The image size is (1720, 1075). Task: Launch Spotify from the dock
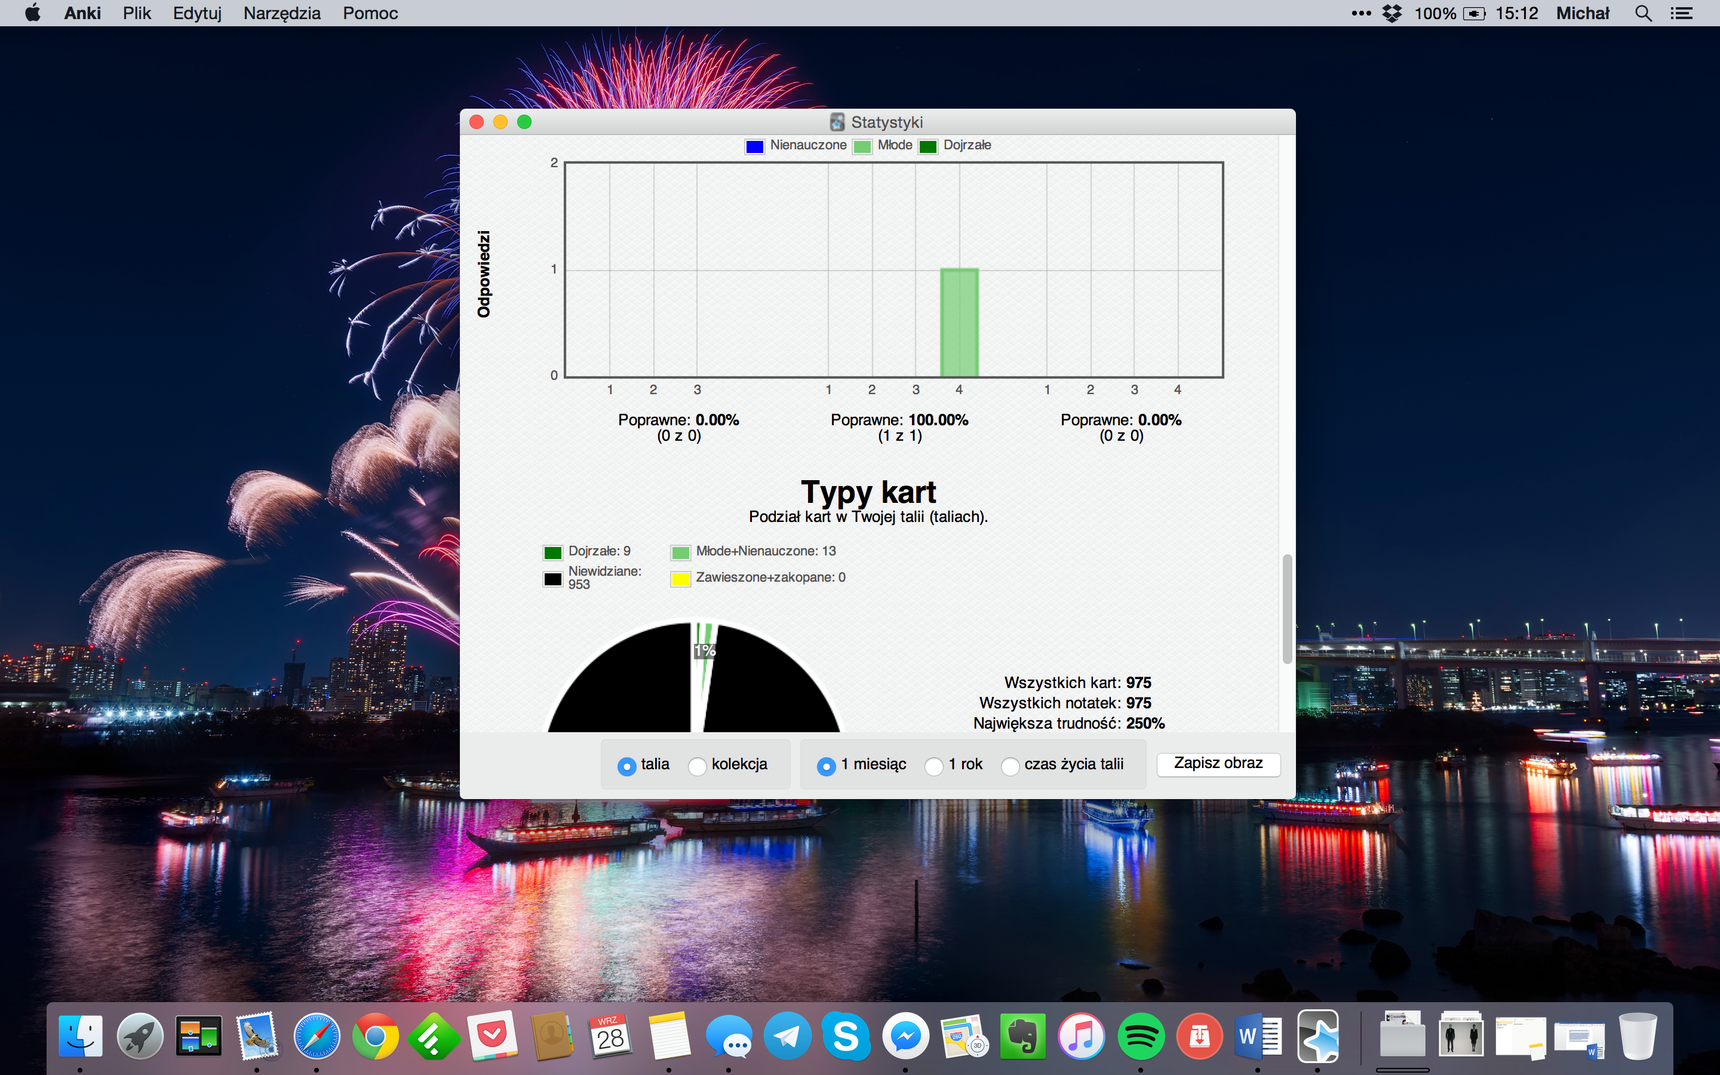[x=1140, y=1037]
